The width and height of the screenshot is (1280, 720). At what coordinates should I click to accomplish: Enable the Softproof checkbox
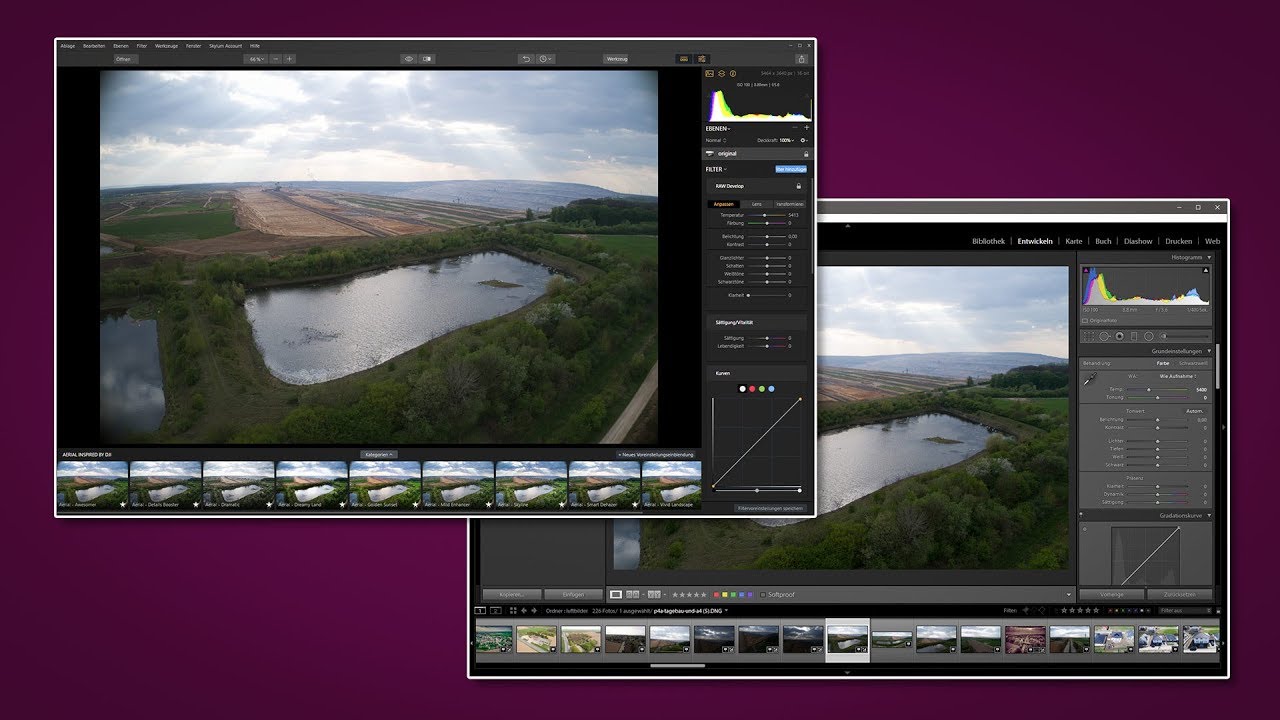point(762,594)
